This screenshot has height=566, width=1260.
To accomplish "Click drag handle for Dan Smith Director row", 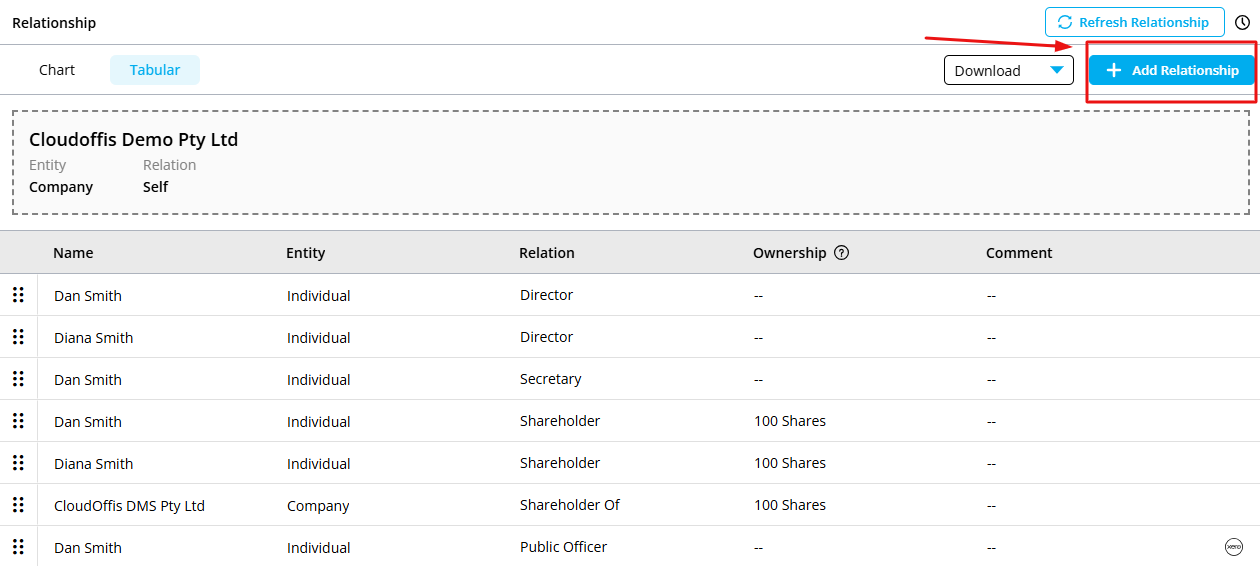I will [18, 295].
